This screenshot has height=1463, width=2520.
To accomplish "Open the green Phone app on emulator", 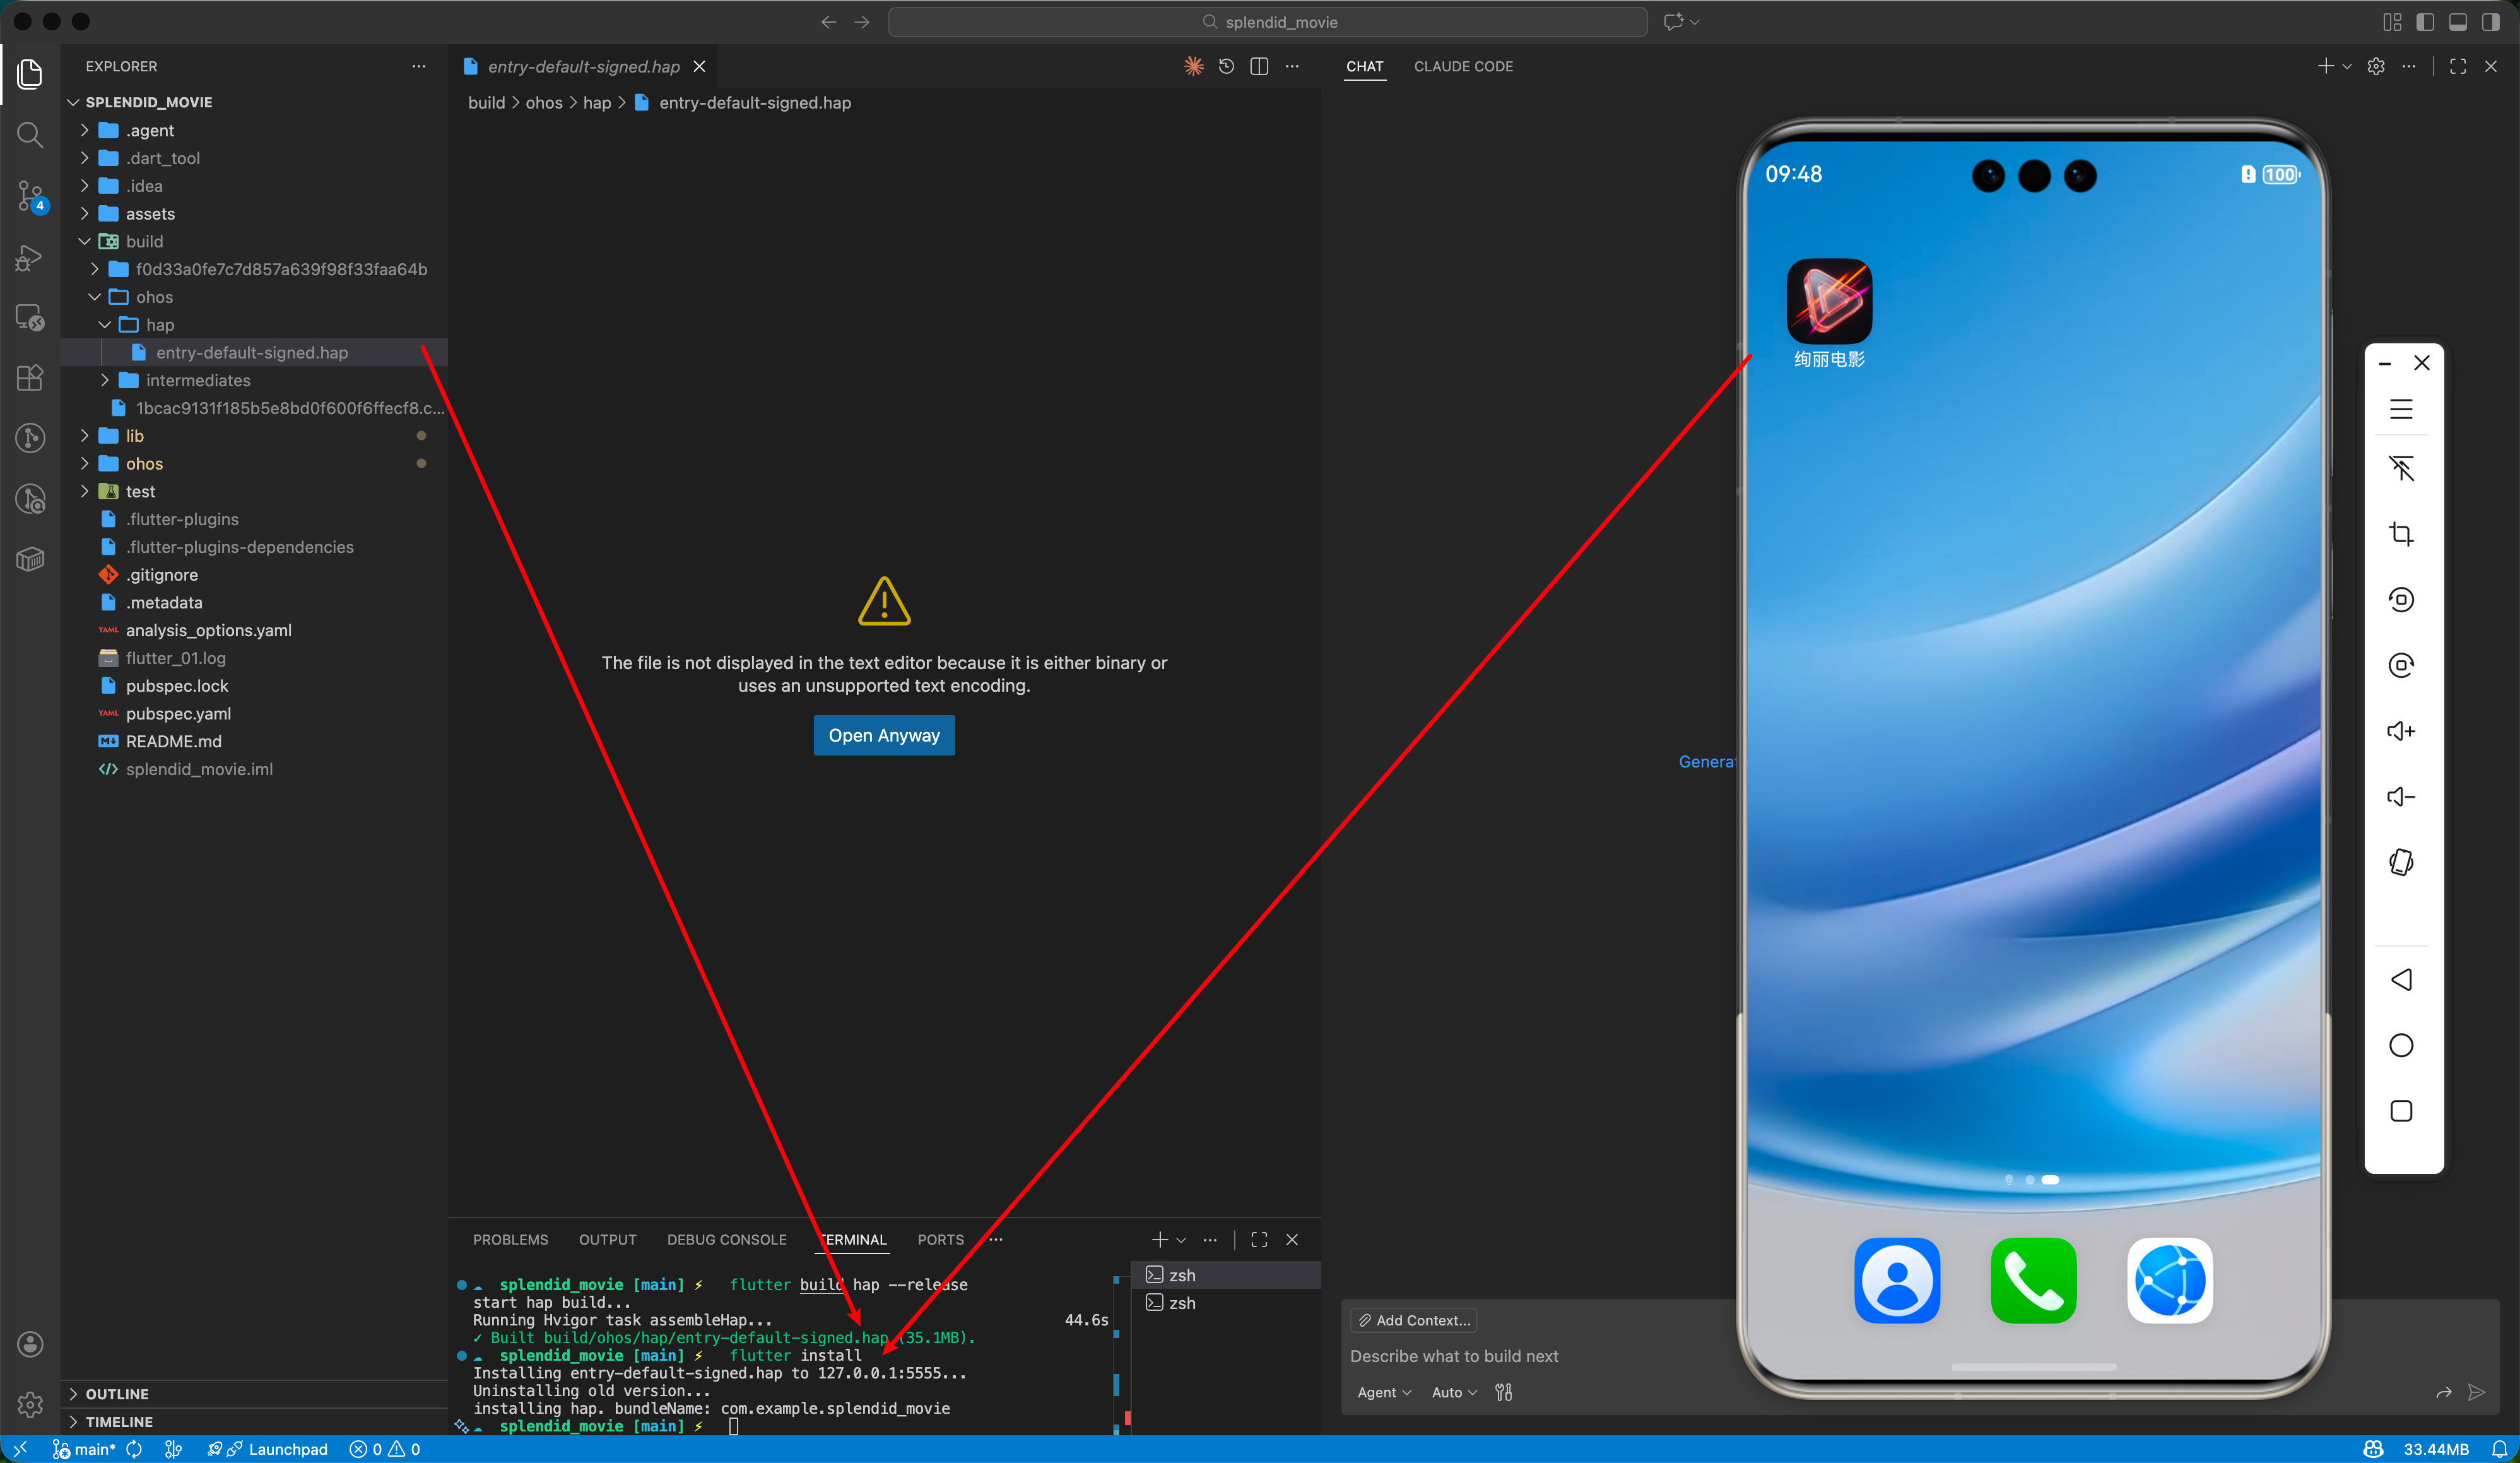I will click(2033, 1280).
